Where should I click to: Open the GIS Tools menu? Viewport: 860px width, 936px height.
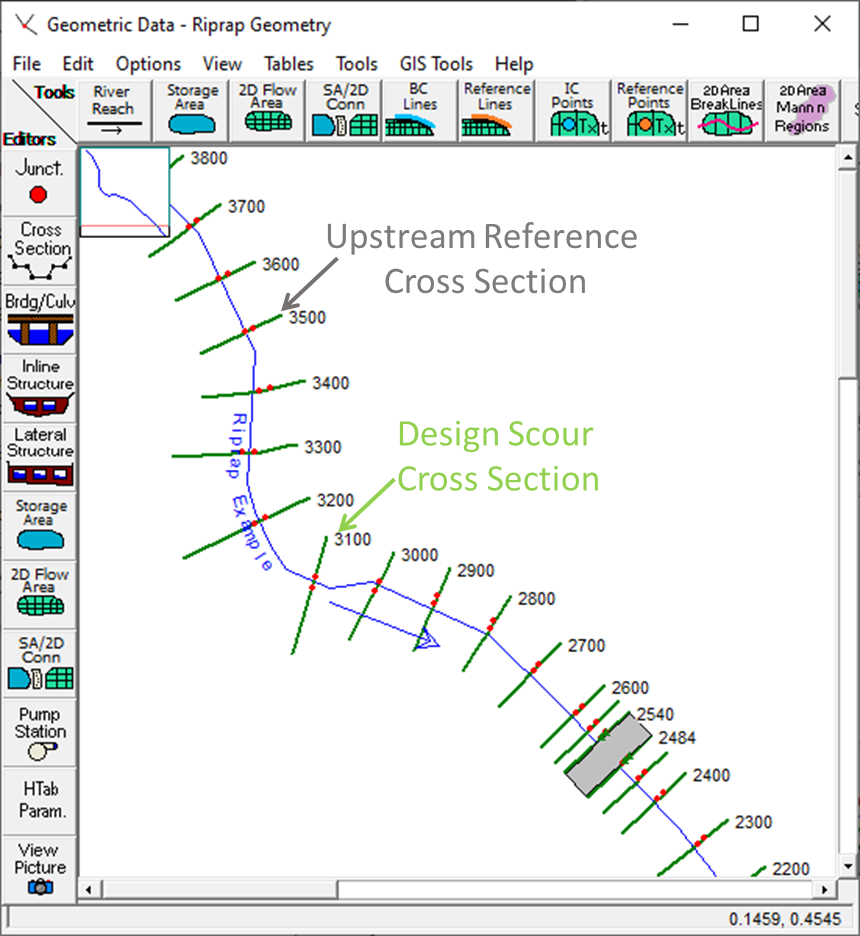pos(436,63)
